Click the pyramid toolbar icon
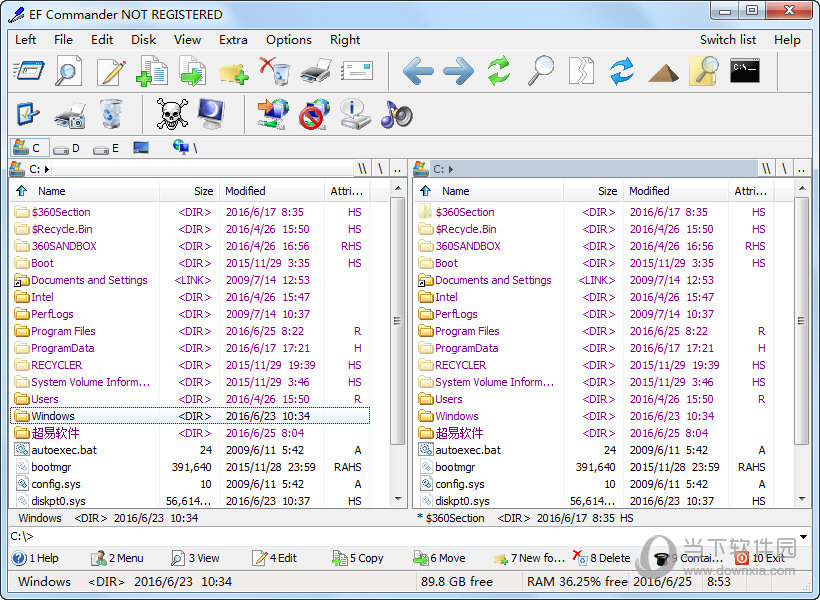The height and width of the screenshot is (600, 820). pos(663,73)
